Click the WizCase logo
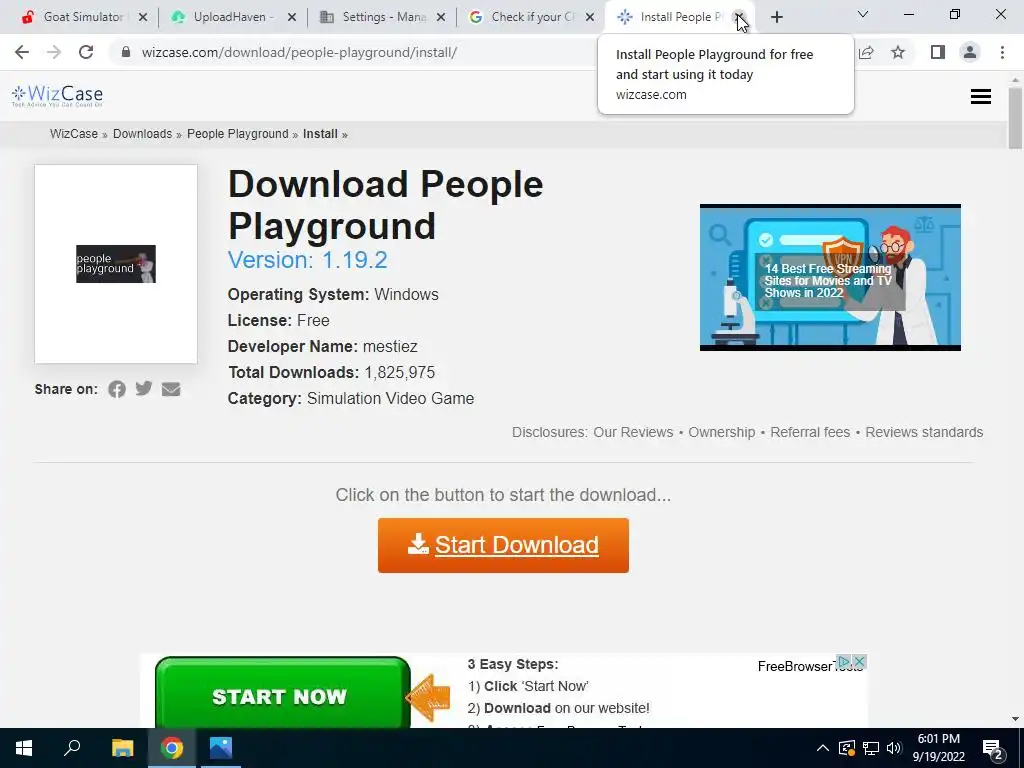The image size is (1024, 768). click(57, 96)
